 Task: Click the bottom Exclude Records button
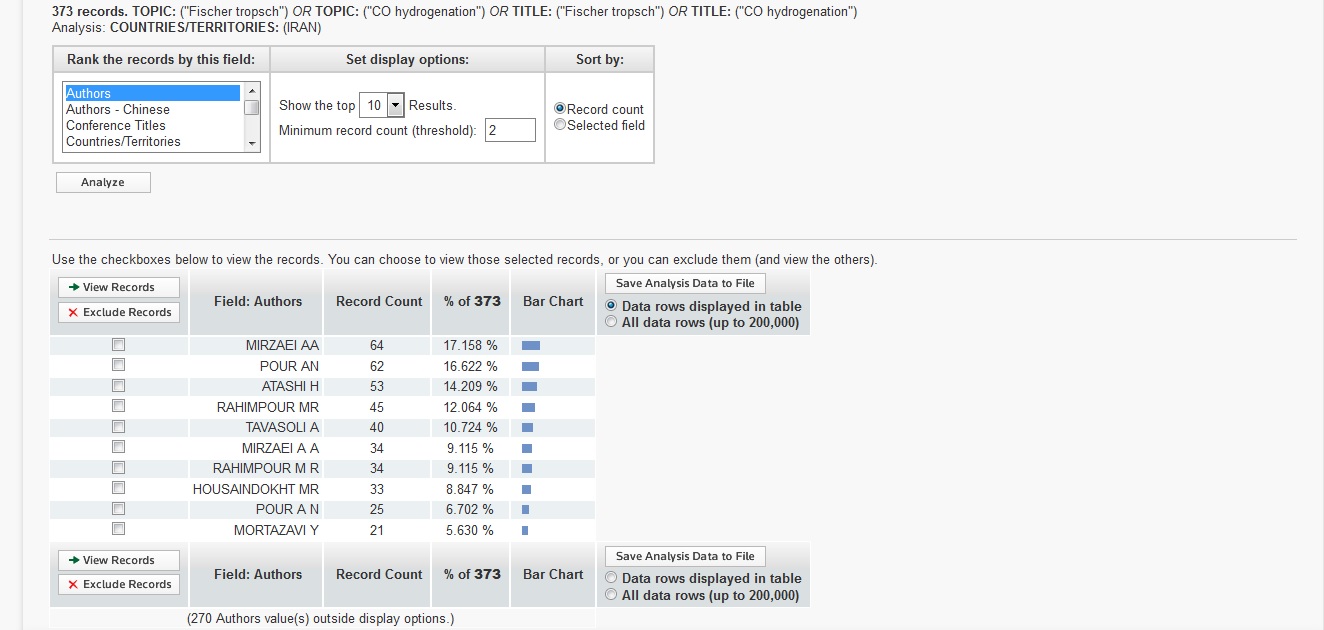(119, 584)
